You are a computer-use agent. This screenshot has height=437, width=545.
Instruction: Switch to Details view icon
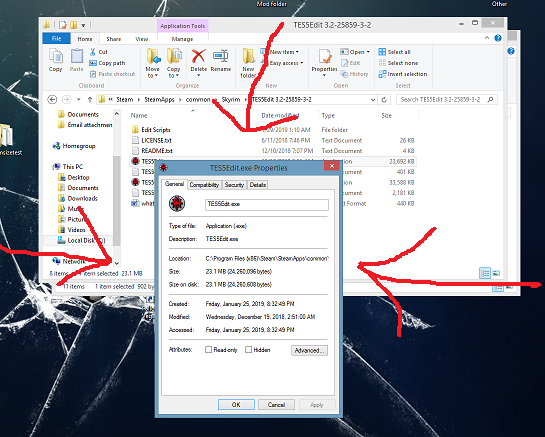tap(485, 273)
